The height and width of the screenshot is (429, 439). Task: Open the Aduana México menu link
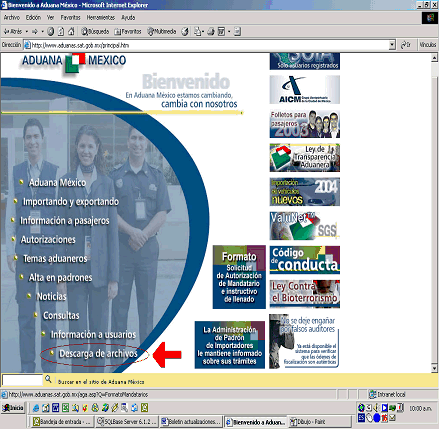point(57,183)
